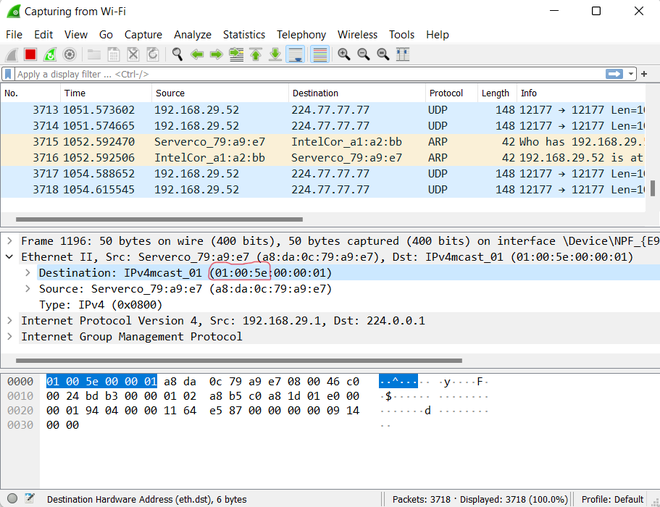The height and width of the screenshot is (507, 660).
Task: Click the Find a packet magnifier icon
Action: point(177,55)
